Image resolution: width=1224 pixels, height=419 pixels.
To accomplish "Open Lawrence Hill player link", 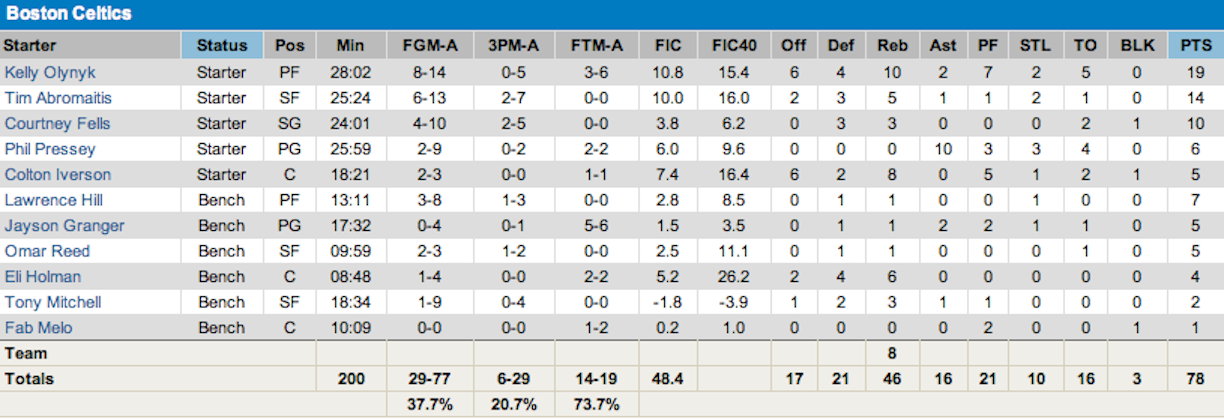I will pyautogui.click(x=53, y=200).
